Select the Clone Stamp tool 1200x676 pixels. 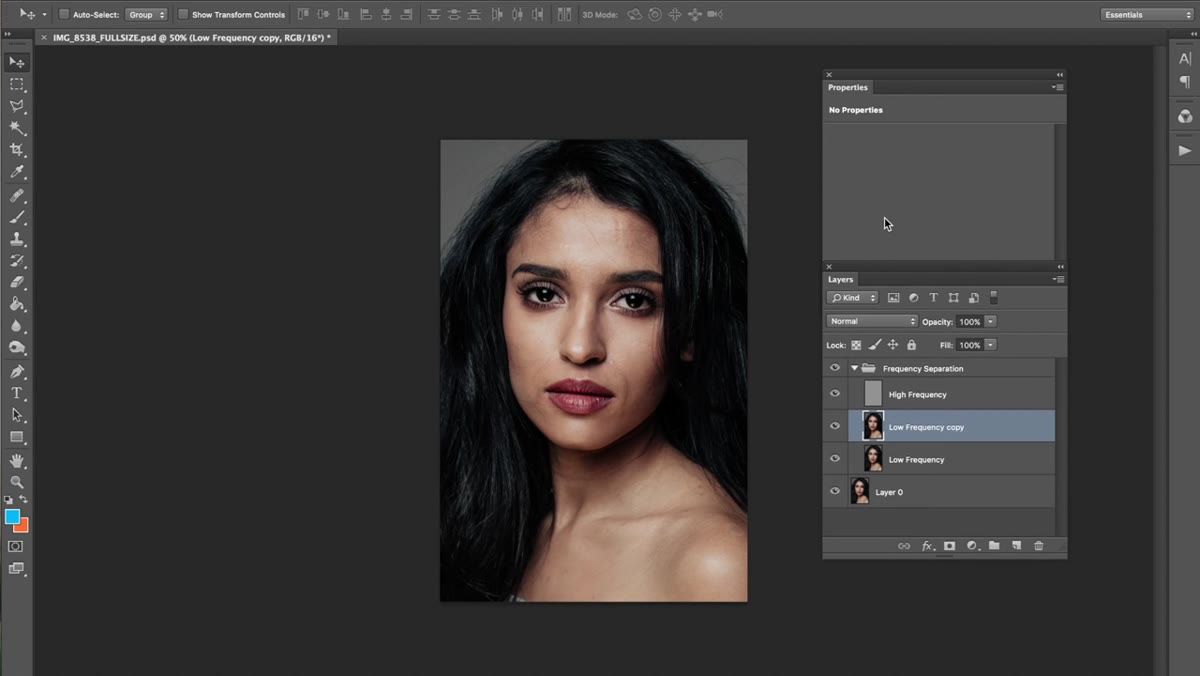pyautogui.click(x=17, y=239)
